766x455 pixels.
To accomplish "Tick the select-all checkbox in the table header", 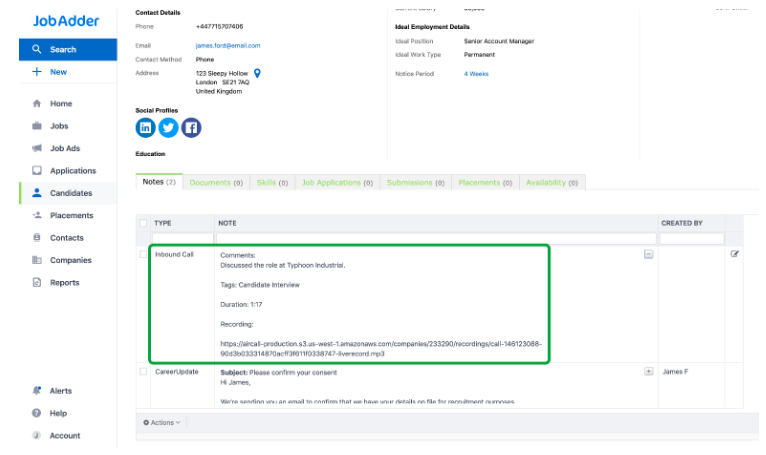I will [143, 223].
